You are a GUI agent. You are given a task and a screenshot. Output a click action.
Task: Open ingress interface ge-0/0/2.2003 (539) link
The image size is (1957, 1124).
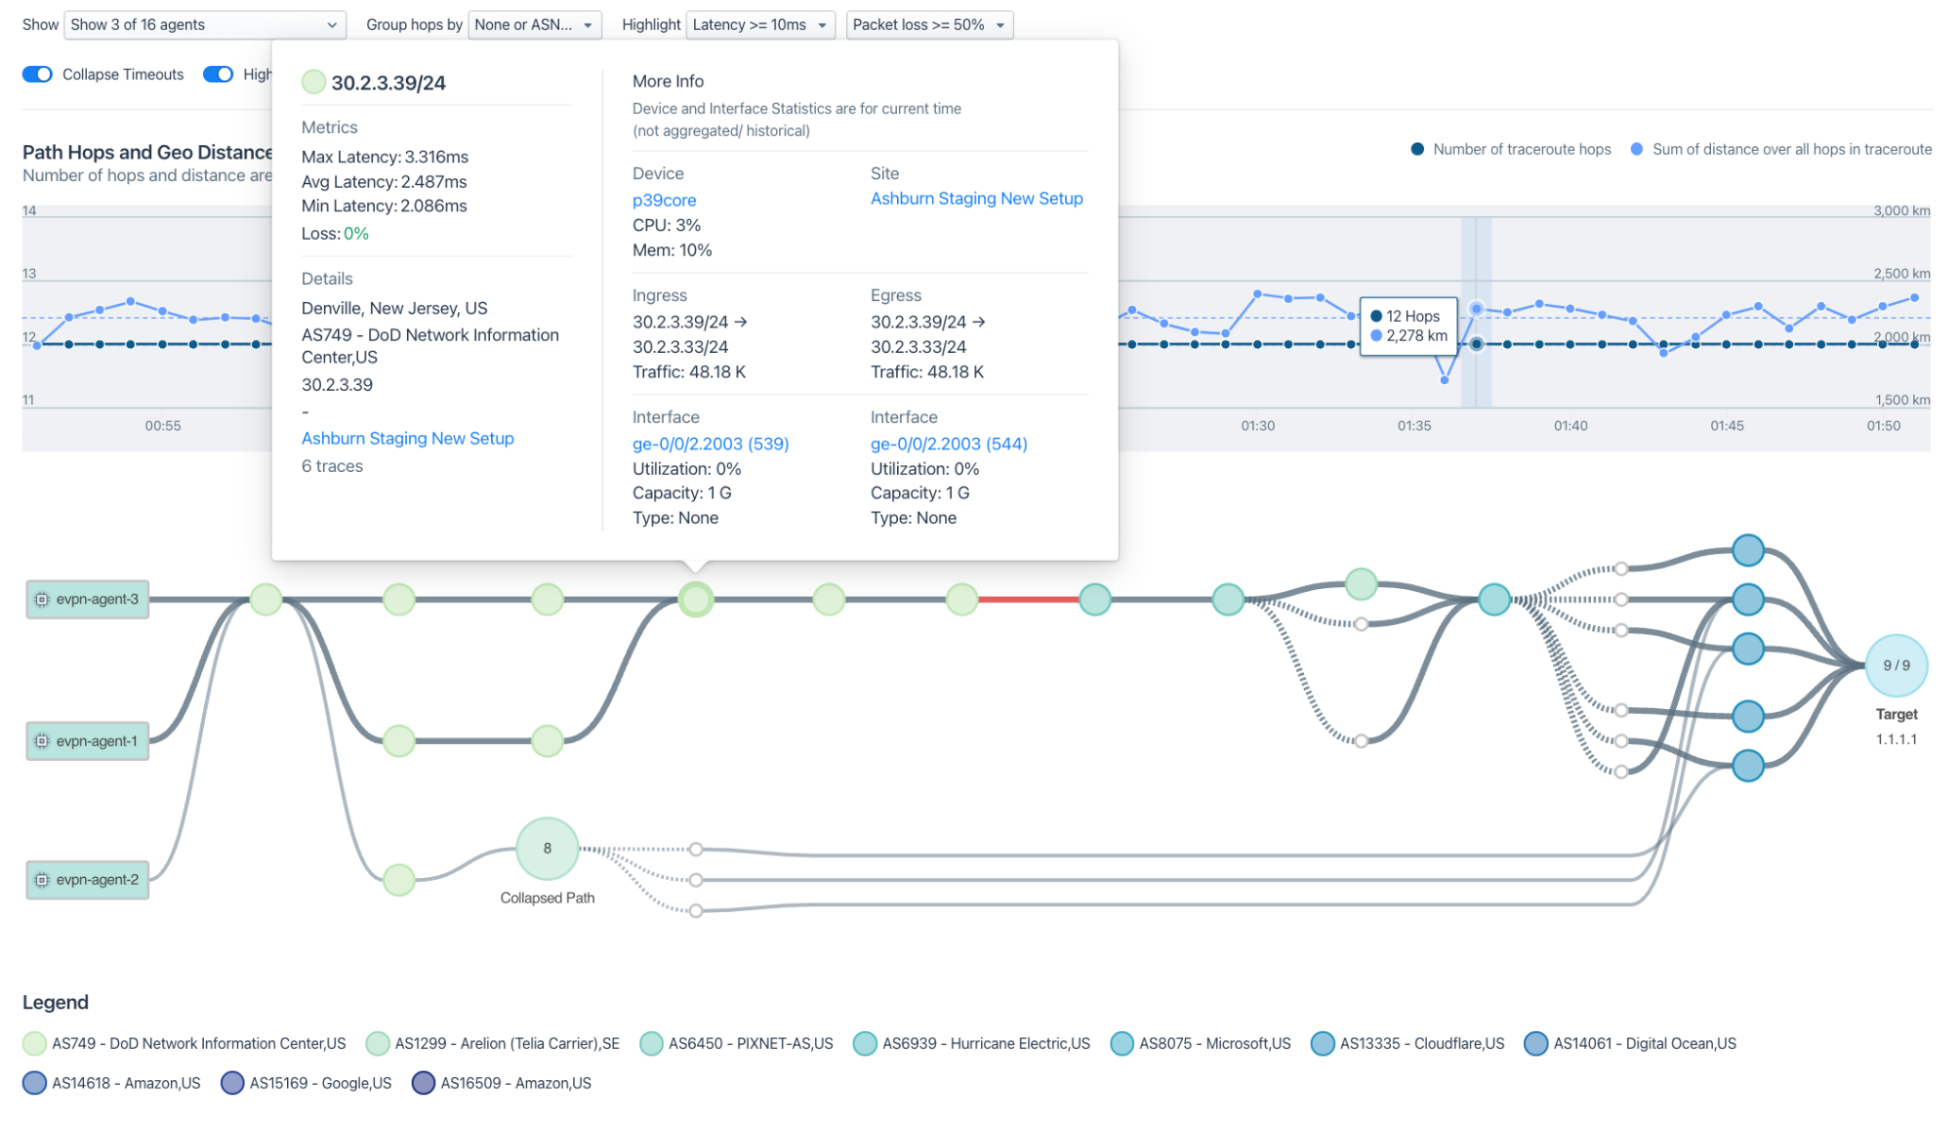(710, 443)
